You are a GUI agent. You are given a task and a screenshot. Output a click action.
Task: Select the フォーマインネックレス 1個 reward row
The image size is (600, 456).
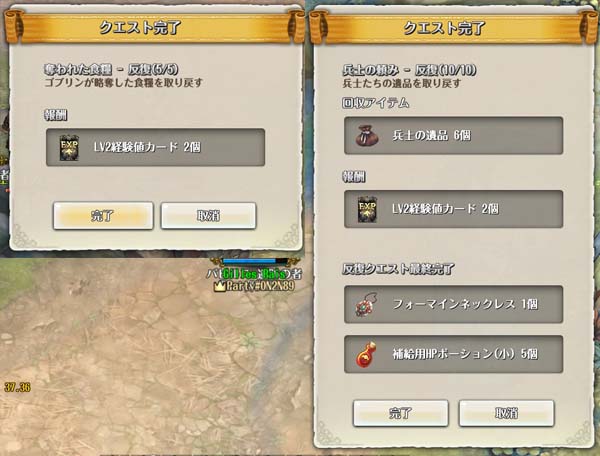click(x=453, y=304)
